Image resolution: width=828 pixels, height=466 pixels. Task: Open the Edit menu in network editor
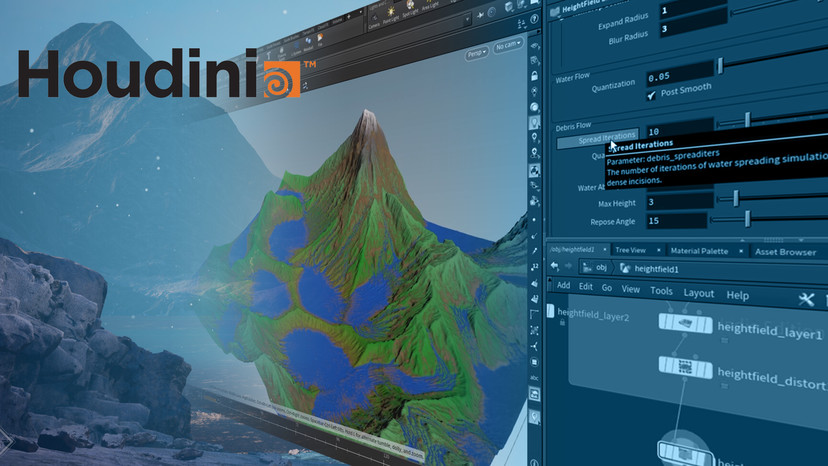[x=586, y=286]
